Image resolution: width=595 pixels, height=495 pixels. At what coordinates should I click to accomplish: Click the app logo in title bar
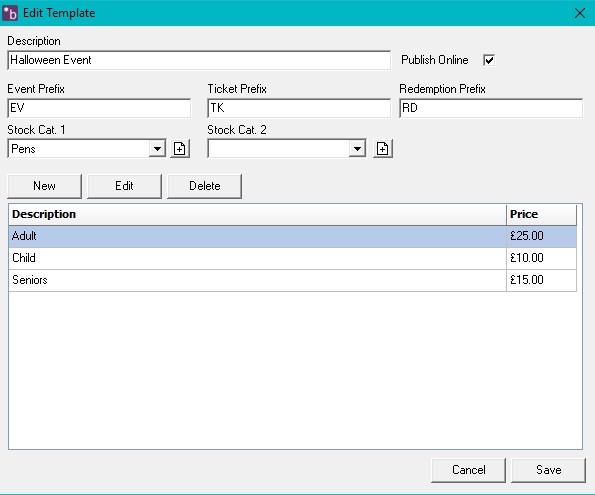click(x=10, y=13)
